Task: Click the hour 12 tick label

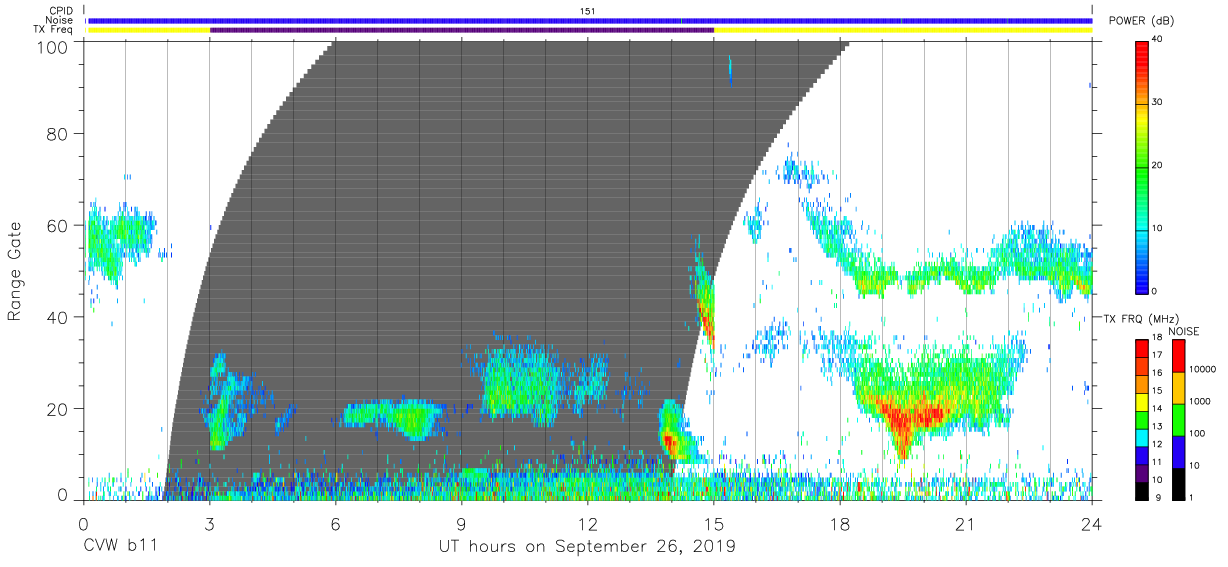Action: [x=588, y=524]
